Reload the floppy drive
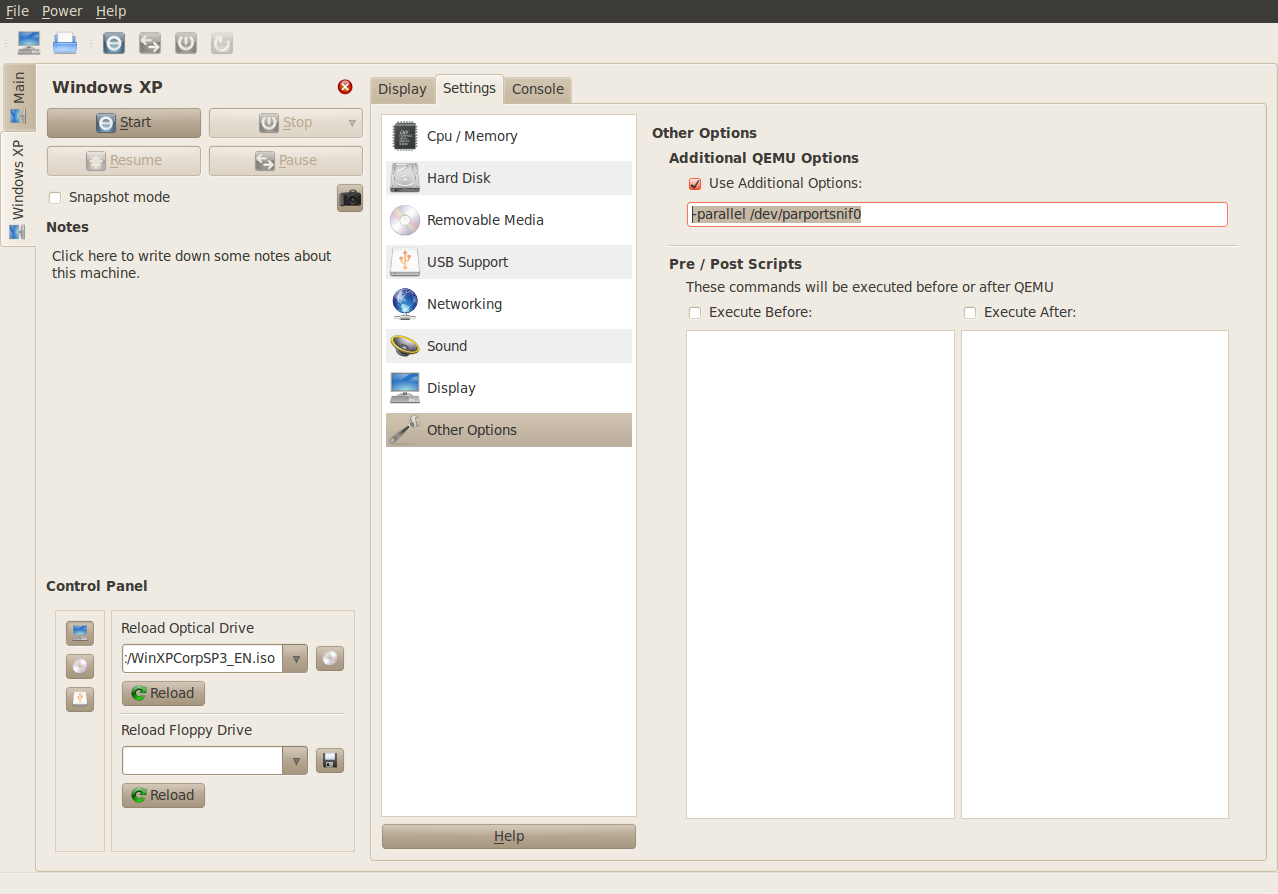The image size is (1278, 894). pyautogui.click(x=163, y=796)
